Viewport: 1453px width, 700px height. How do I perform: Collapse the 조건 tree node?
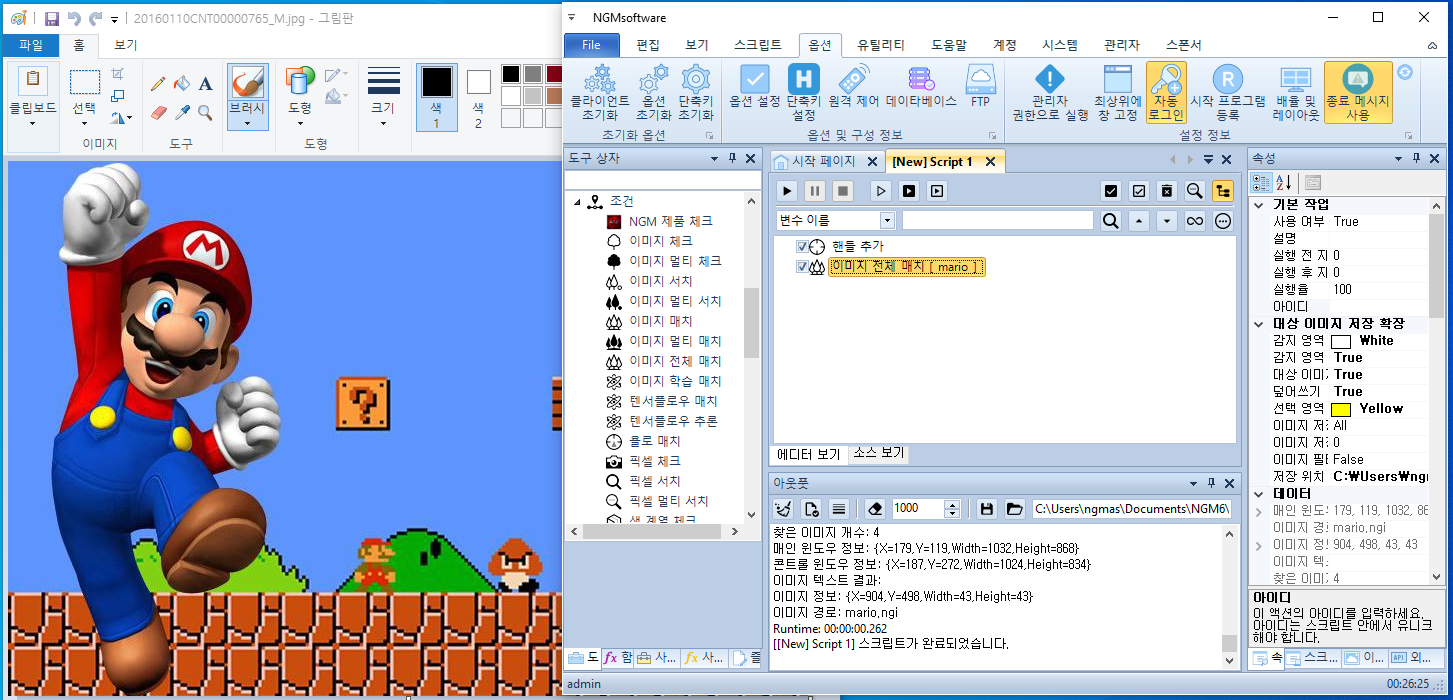tap(577, 202)
